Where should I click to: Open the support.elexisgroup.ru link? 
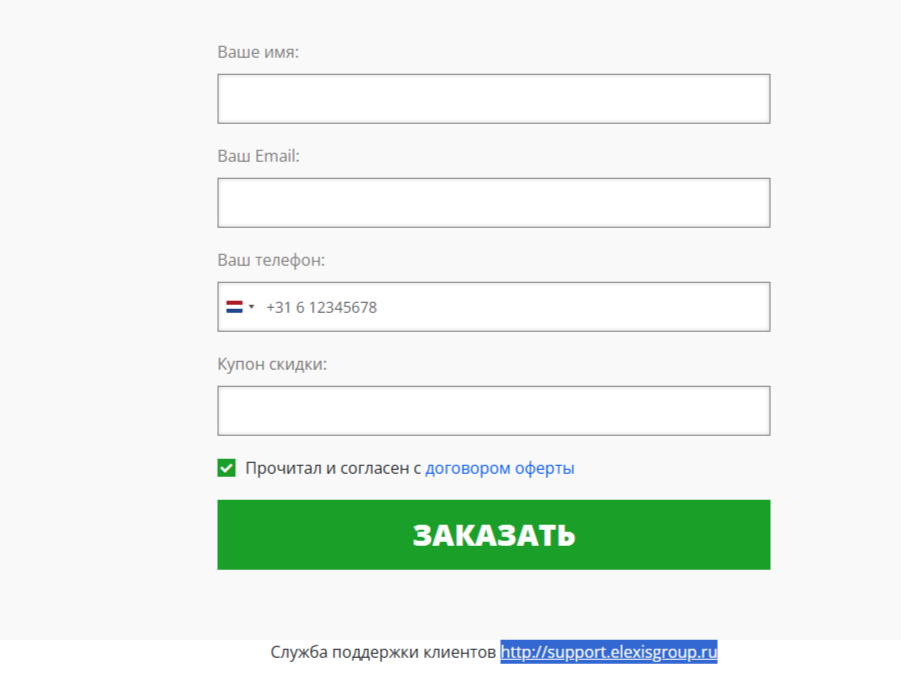coord(609,652)
